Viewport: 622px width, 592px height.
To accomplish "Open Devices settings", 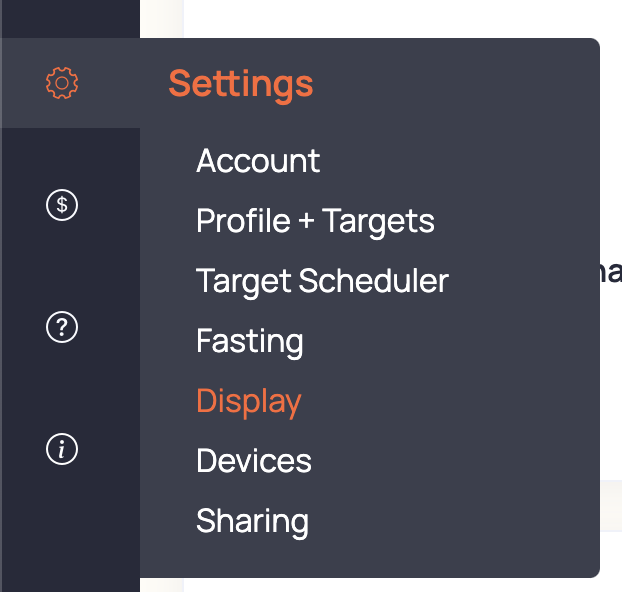I will pyautogui.click(x=254, y=461).
